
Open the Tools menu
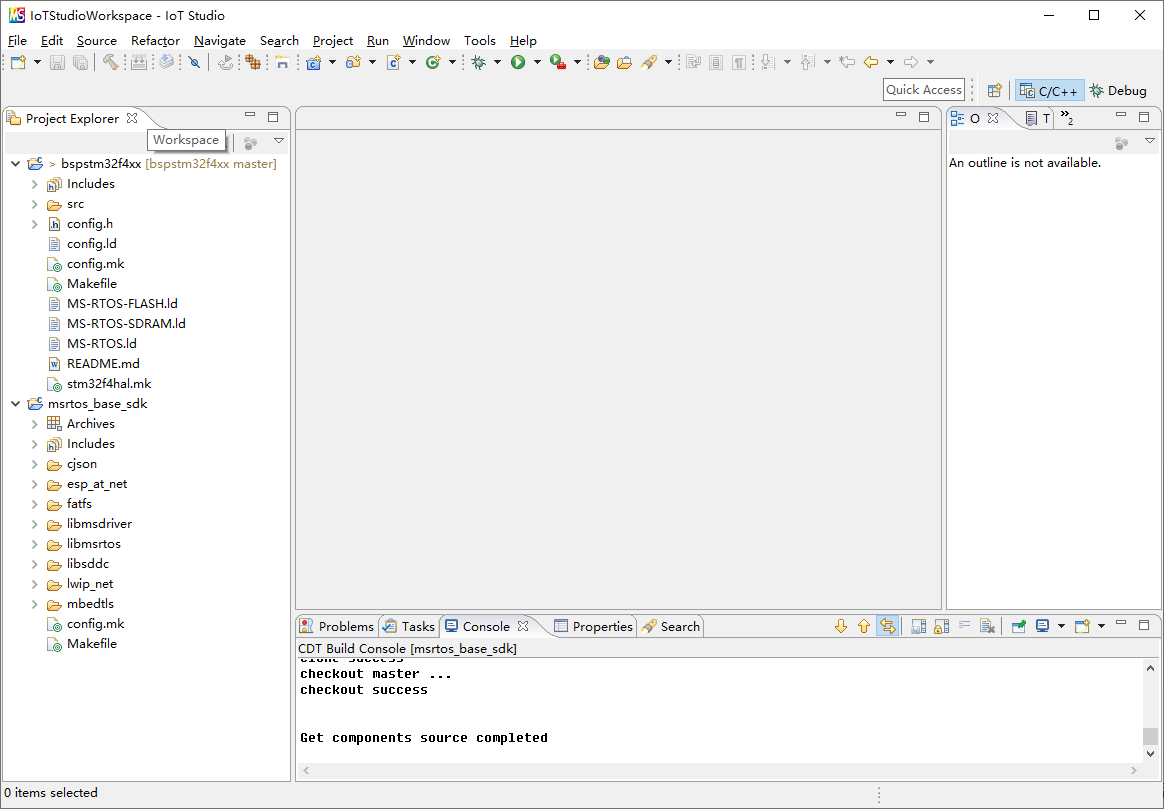point(480,41)
